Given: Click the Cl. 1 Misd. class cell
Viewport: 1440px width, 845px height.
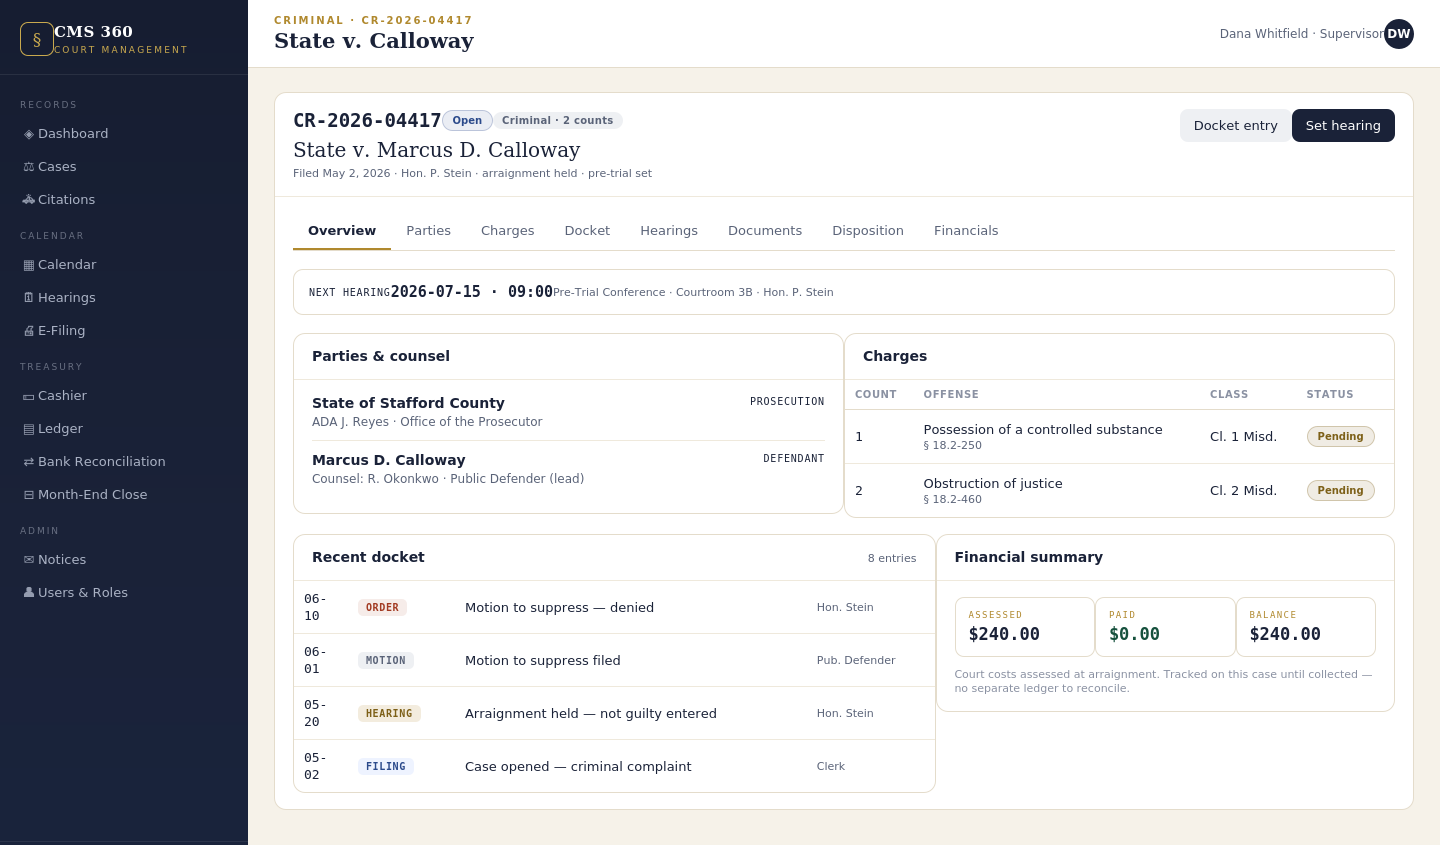Looking at the screenshot, I should pos(1243,437).
